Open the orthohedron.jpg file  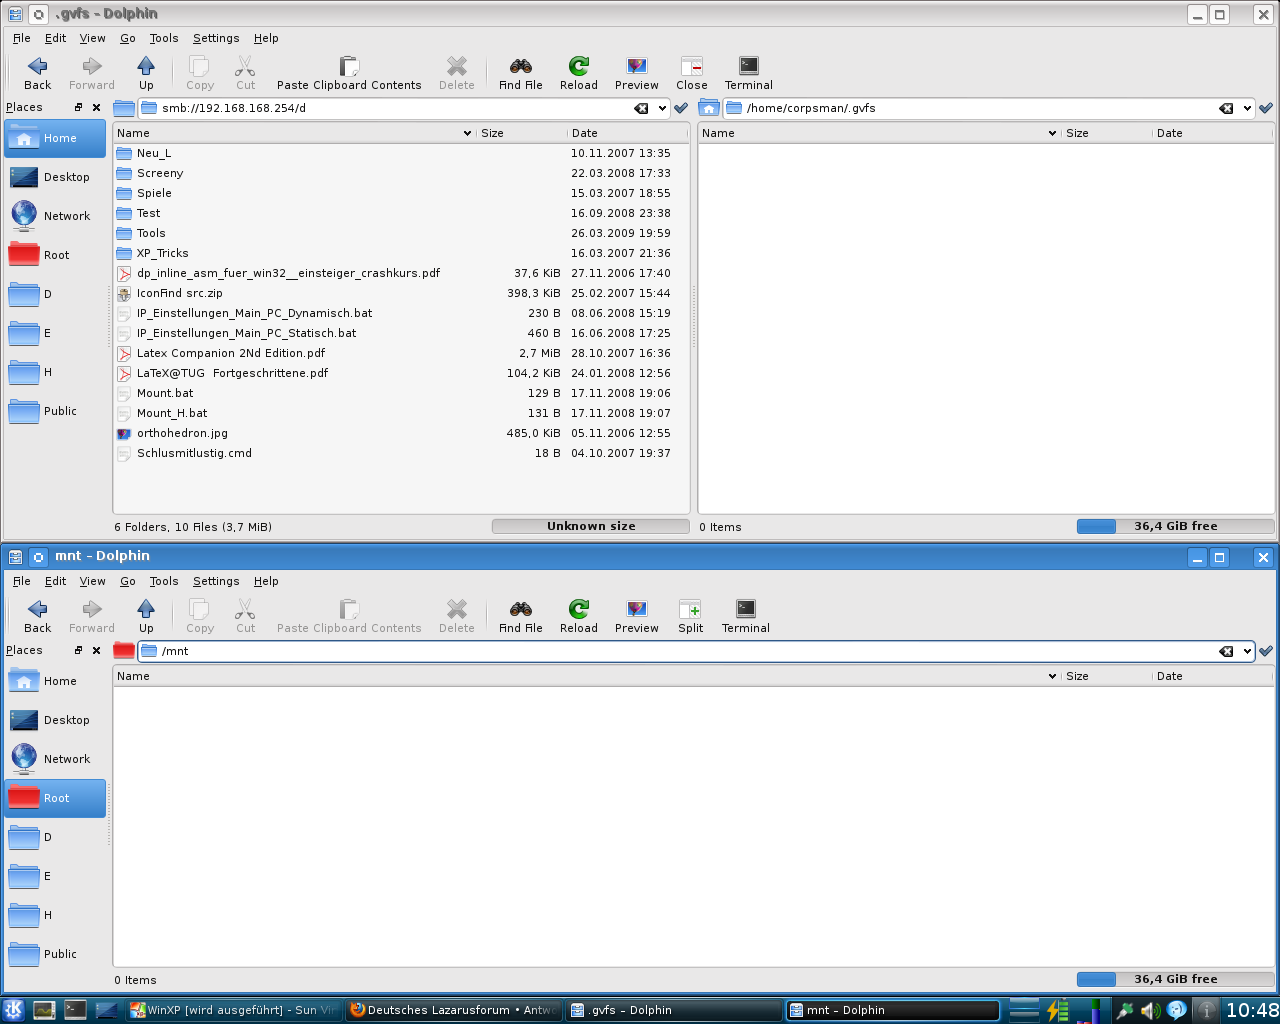(x=182, y=433)
